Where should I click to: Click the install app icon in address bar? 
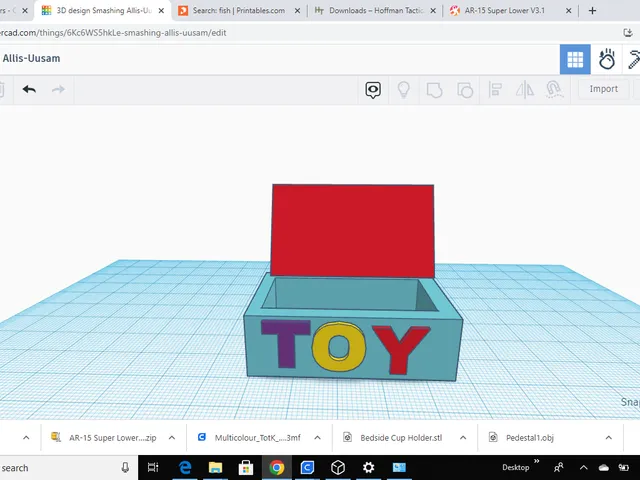628,33
